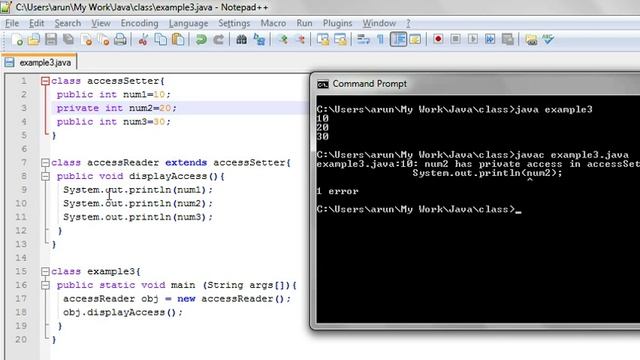This screenshot has height=360, width=640.
Task: Open the Macro menu
Action: [273, 23]
